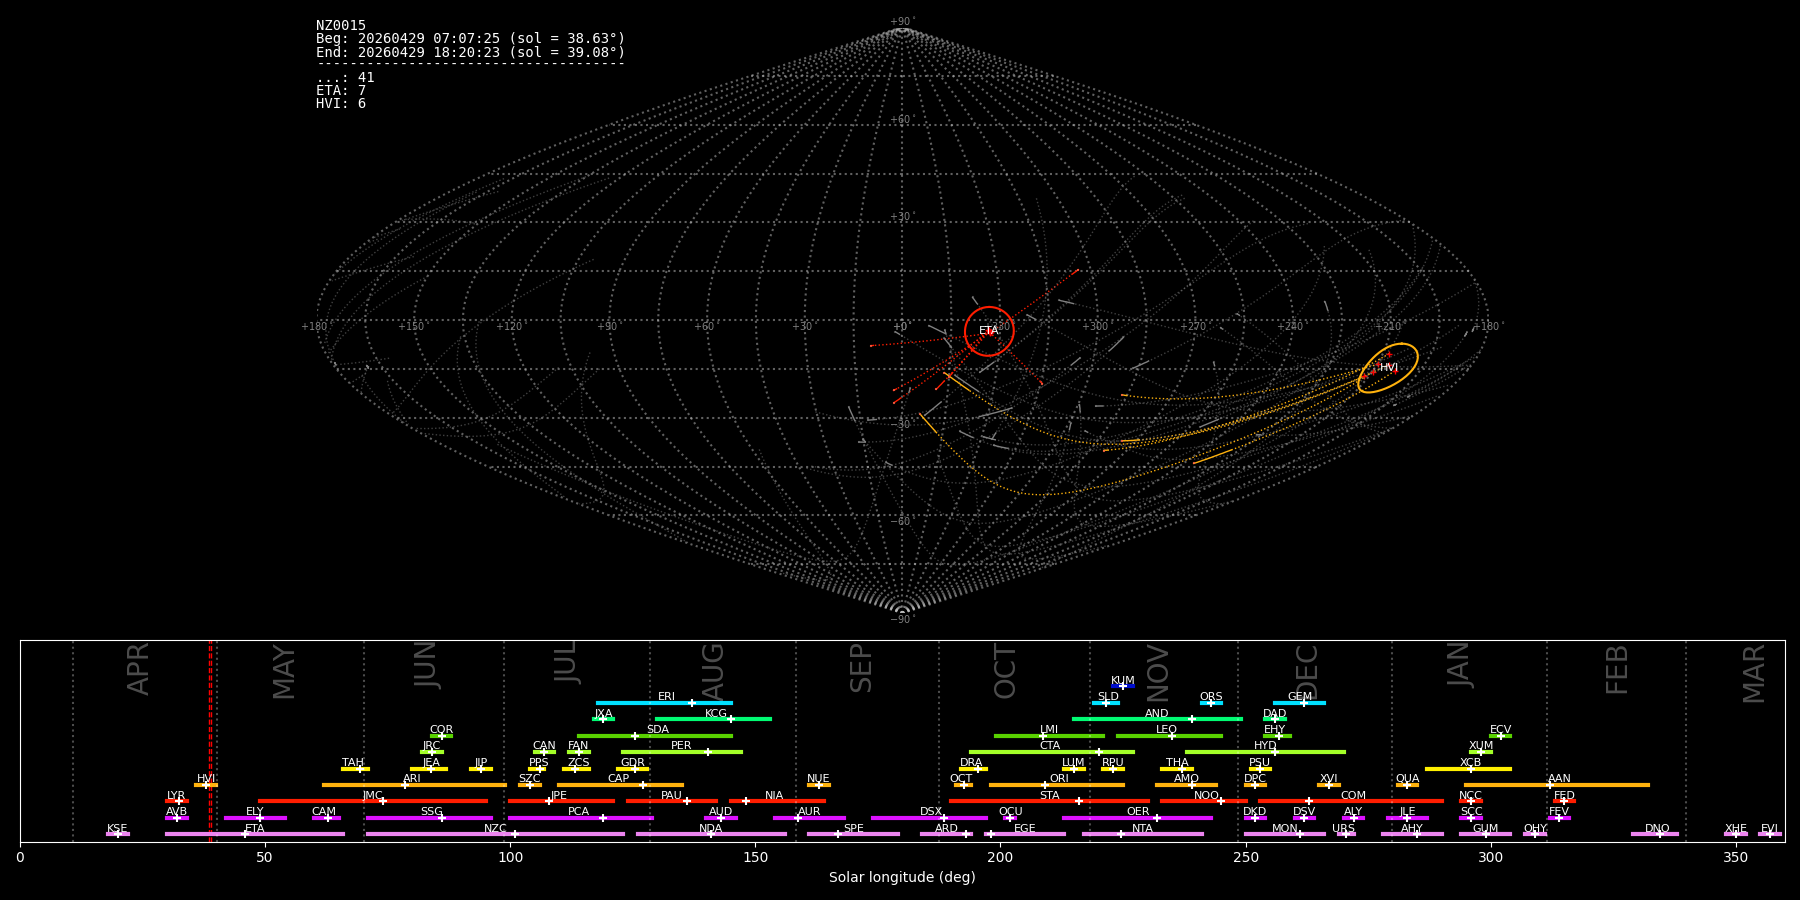Click the DNO shower label on timeline

tap(1657, 829)
